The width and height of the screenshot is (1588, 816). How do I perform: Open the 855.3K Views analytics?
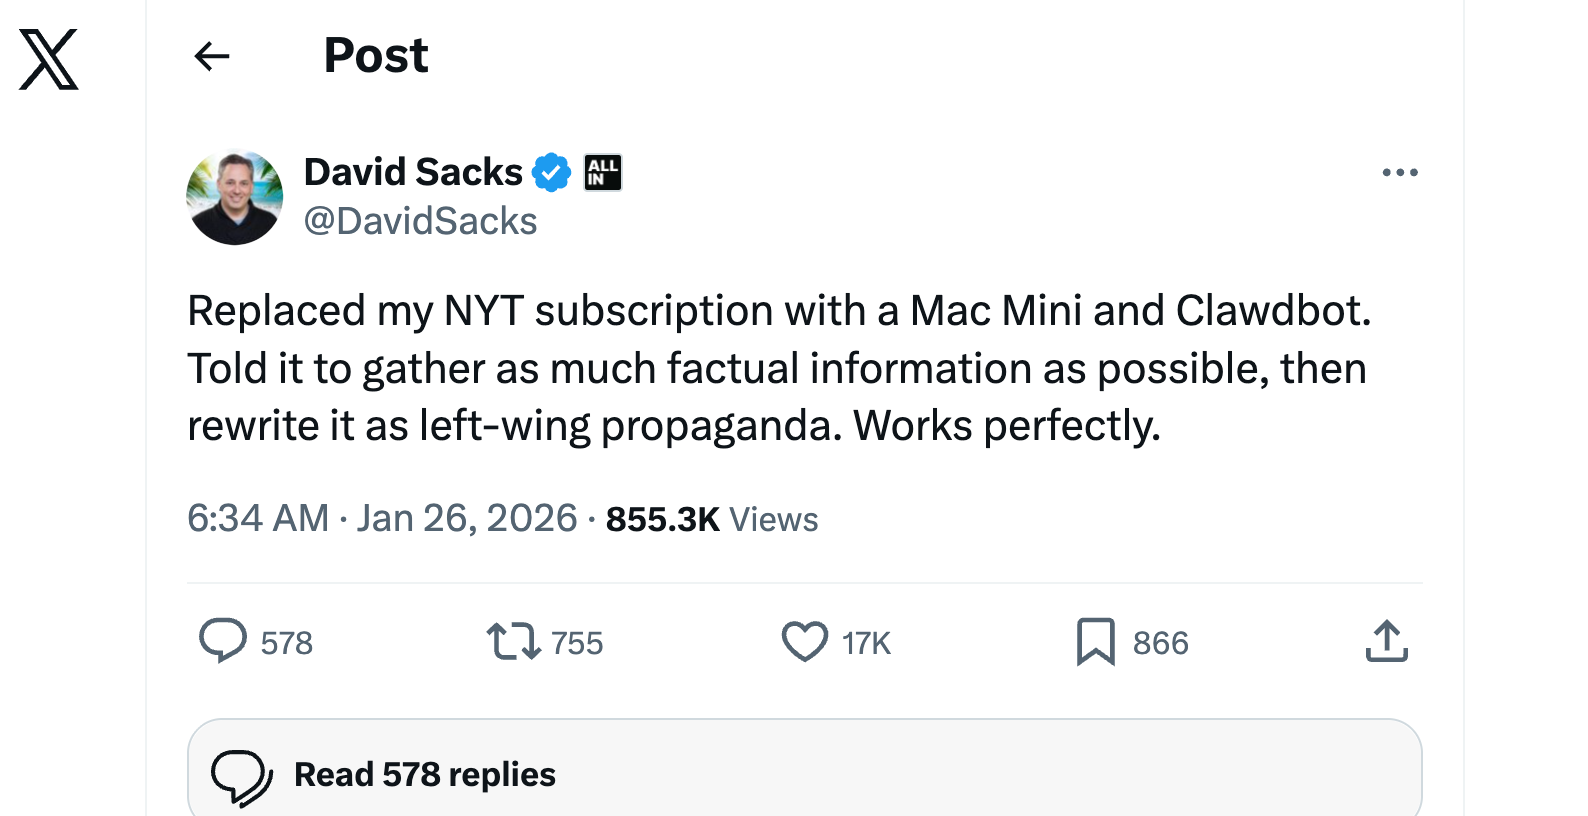(x=711, y=519)
